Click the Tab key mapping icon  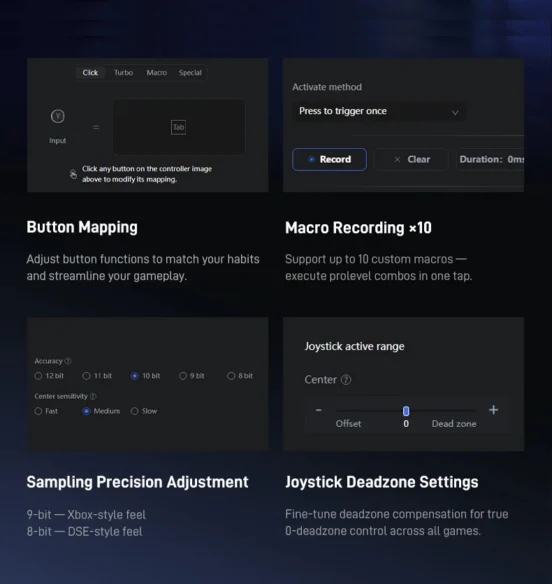(x=178, y=127)
